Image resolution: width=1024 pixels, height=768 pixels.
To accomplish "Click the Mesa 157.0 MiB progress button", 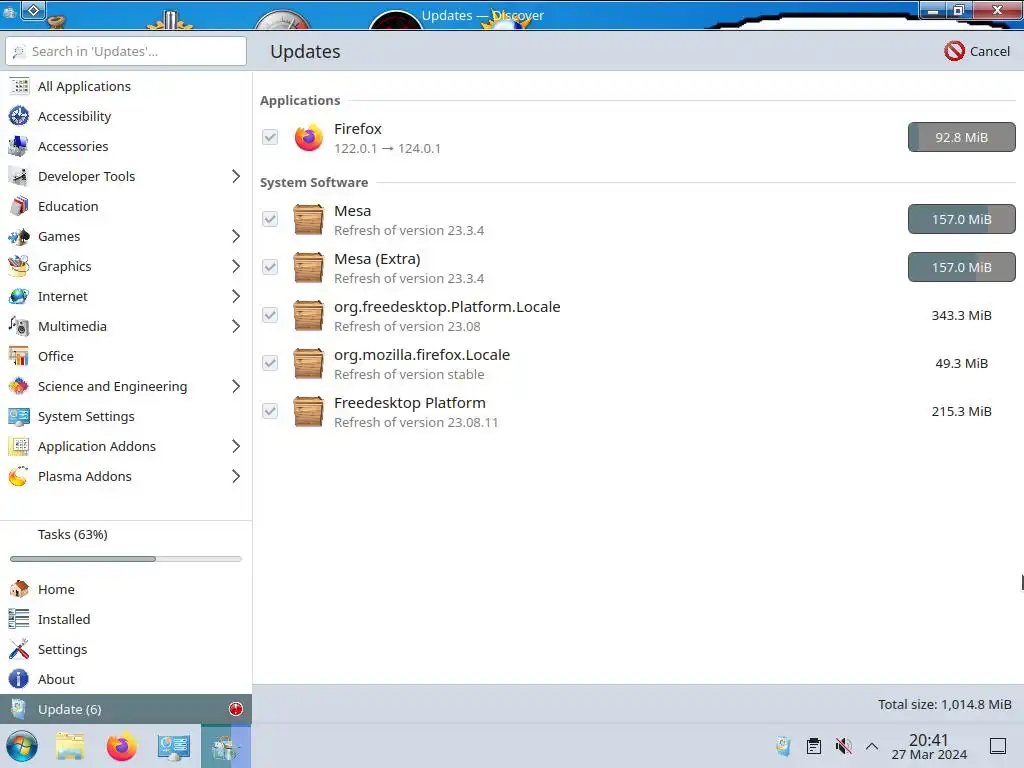I will [x=961, y=219].
